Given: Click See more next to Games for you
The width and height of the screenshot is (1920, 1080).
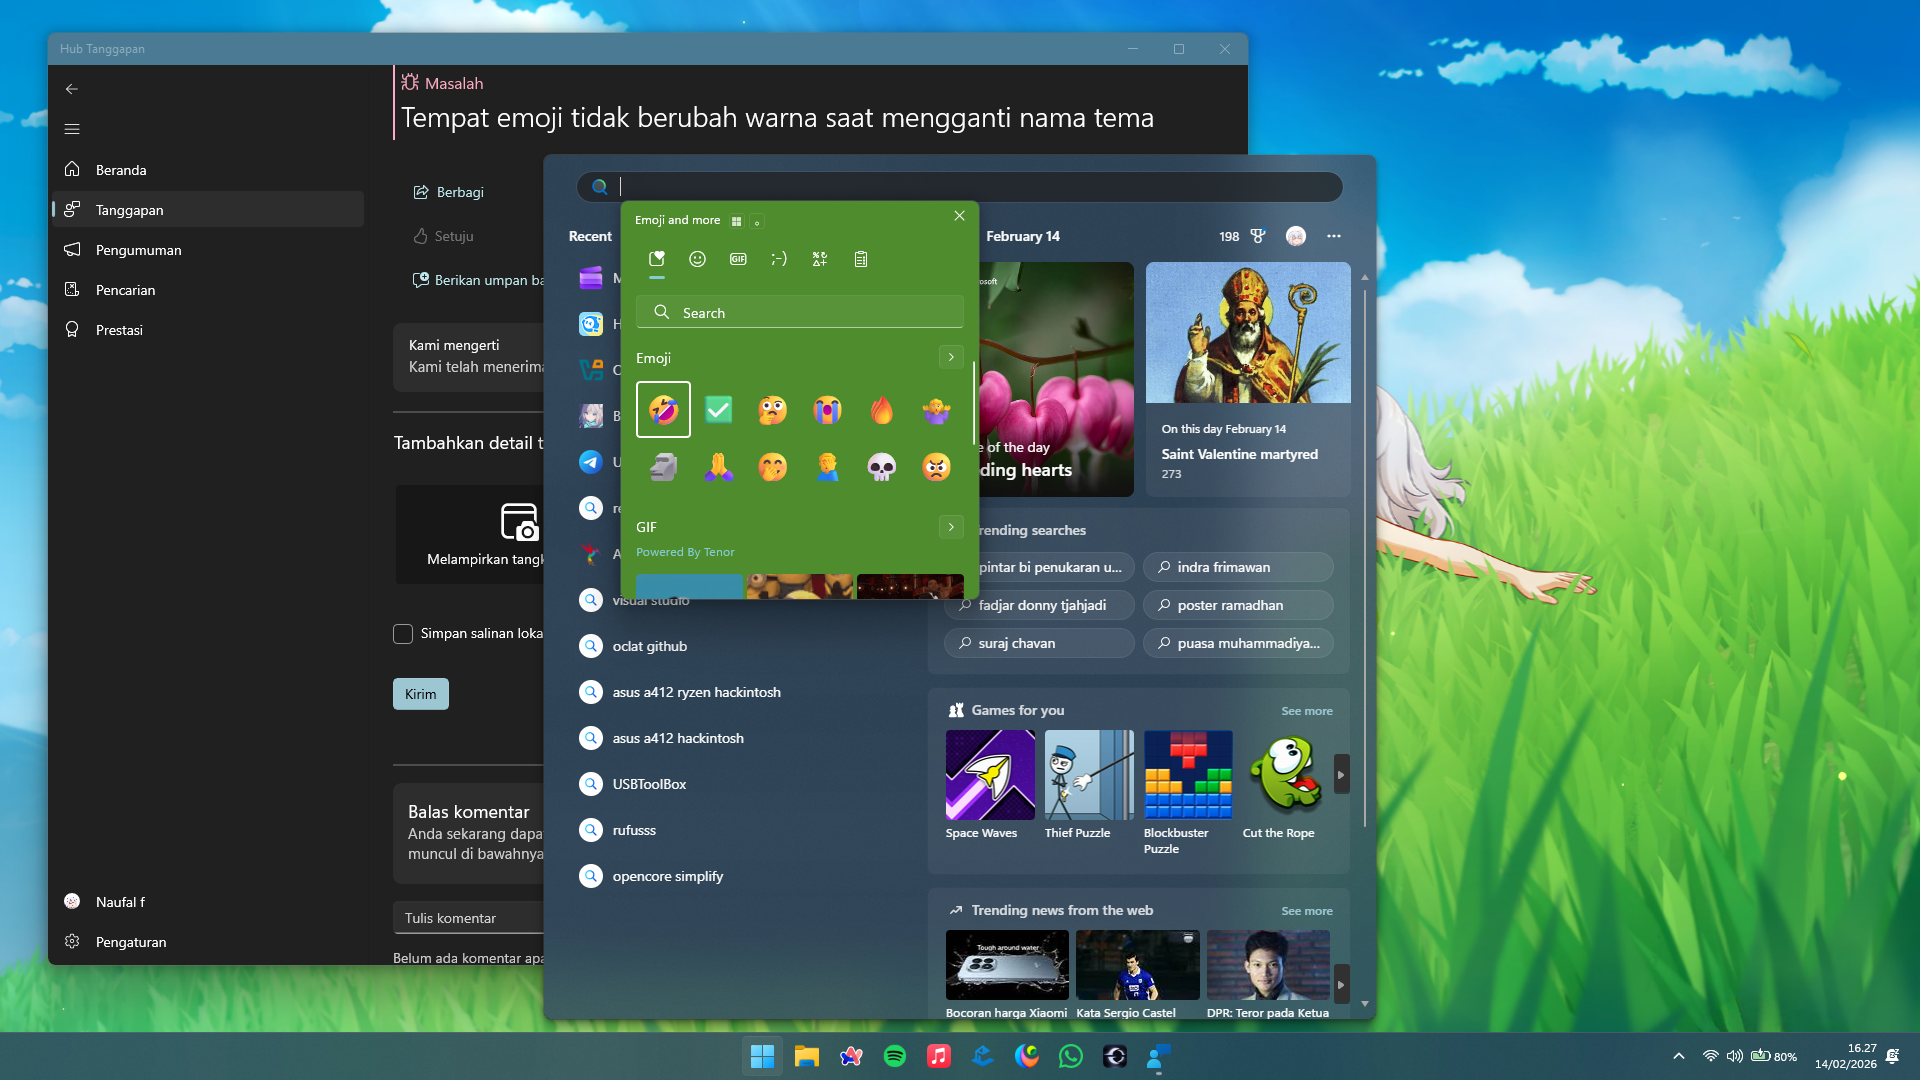Looking at the screenshot, I should click(x=1306, y=711).
